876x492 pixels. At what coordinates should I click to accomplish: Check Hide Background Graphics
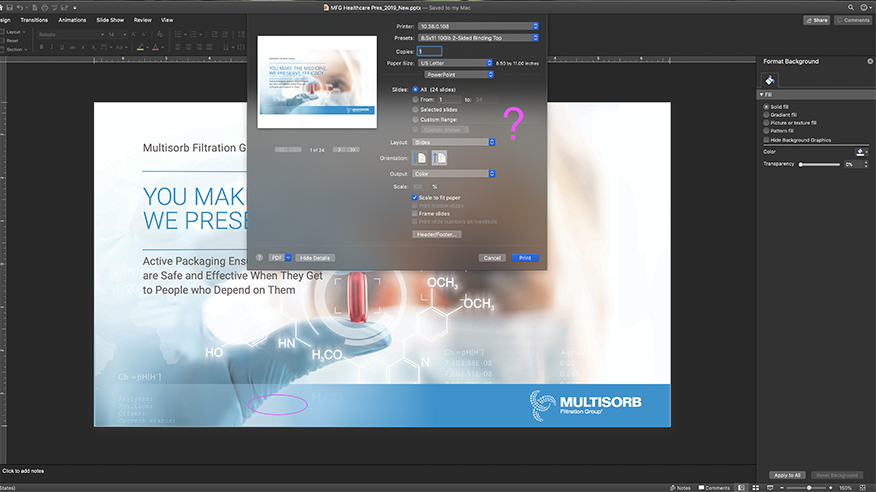(766, 140)
